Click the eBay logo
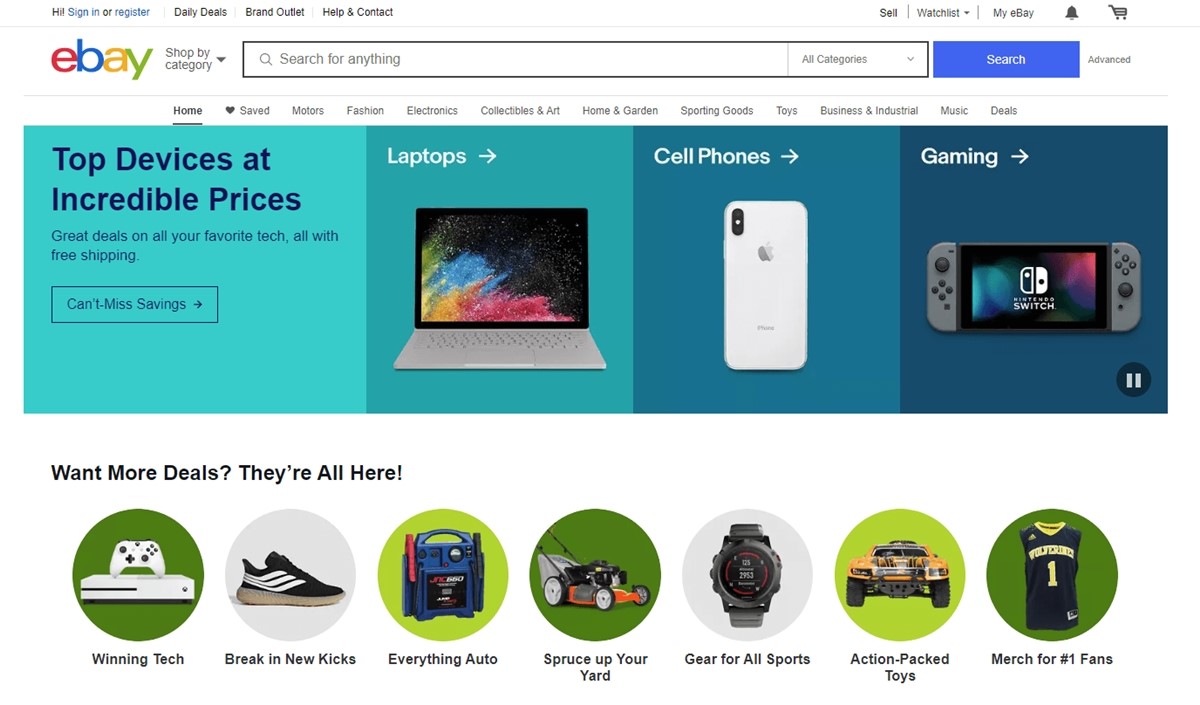 coord(101,59)
